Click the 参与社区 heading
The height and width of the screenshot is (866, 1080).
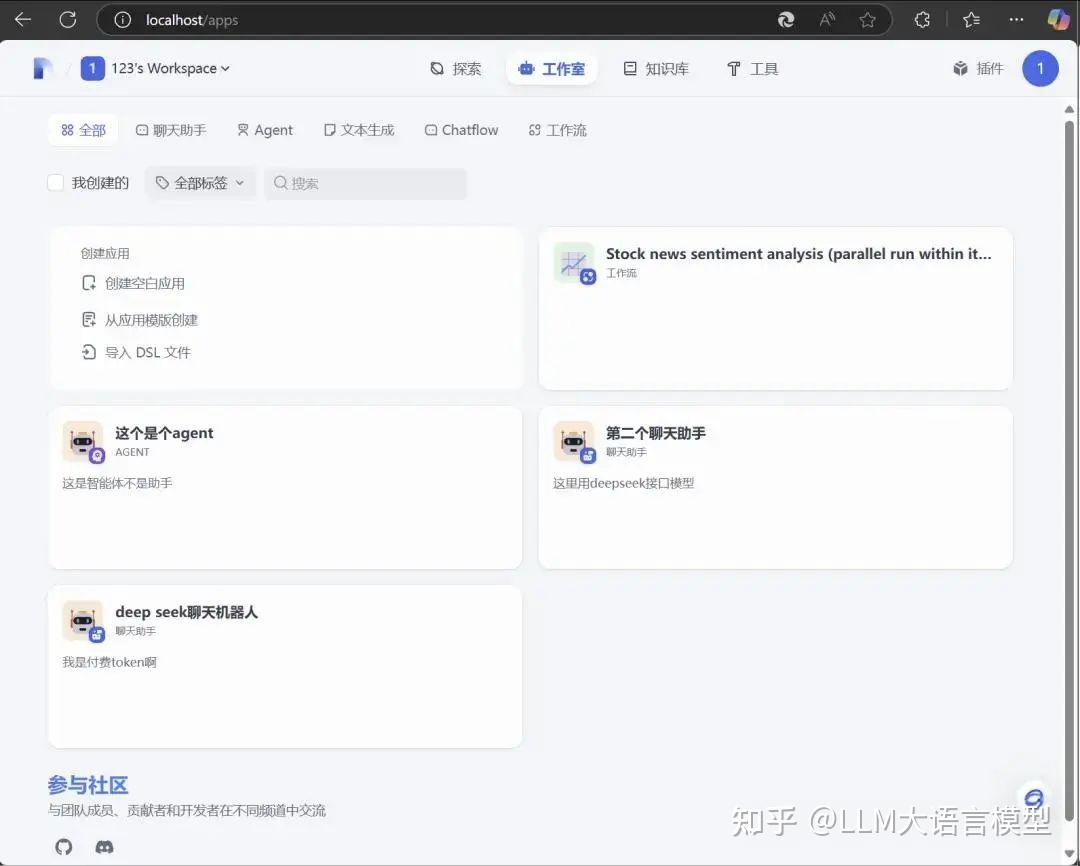point(88,785)
